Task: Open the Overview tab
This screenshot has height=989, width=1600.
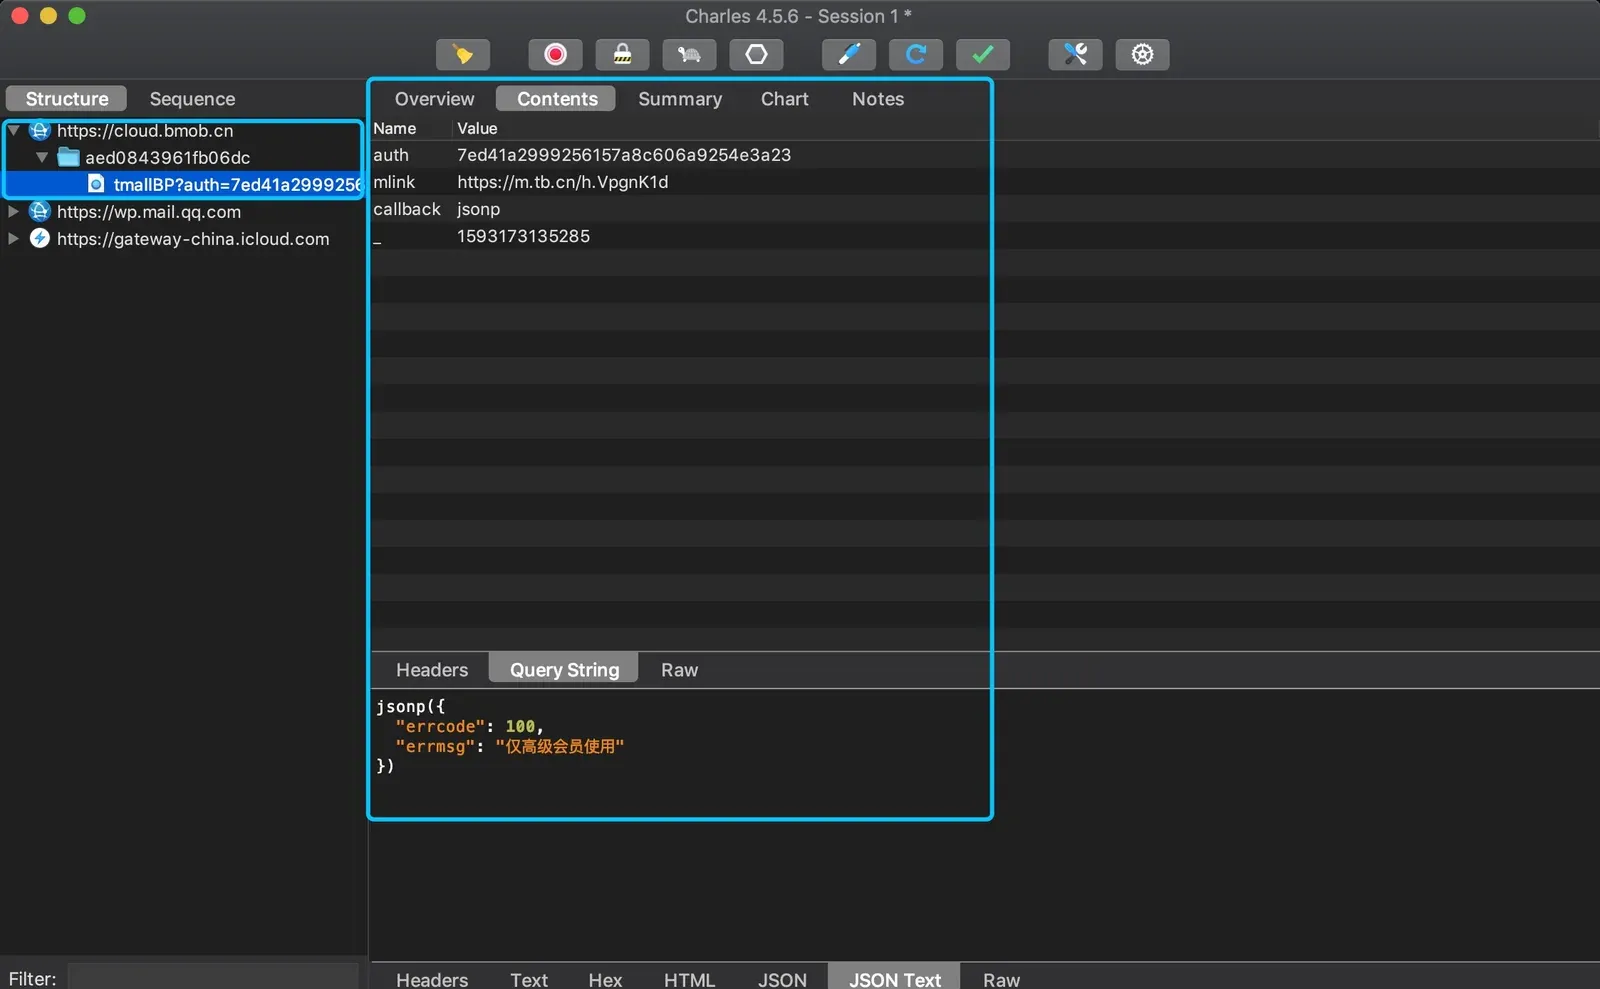Action: [434, 98]
